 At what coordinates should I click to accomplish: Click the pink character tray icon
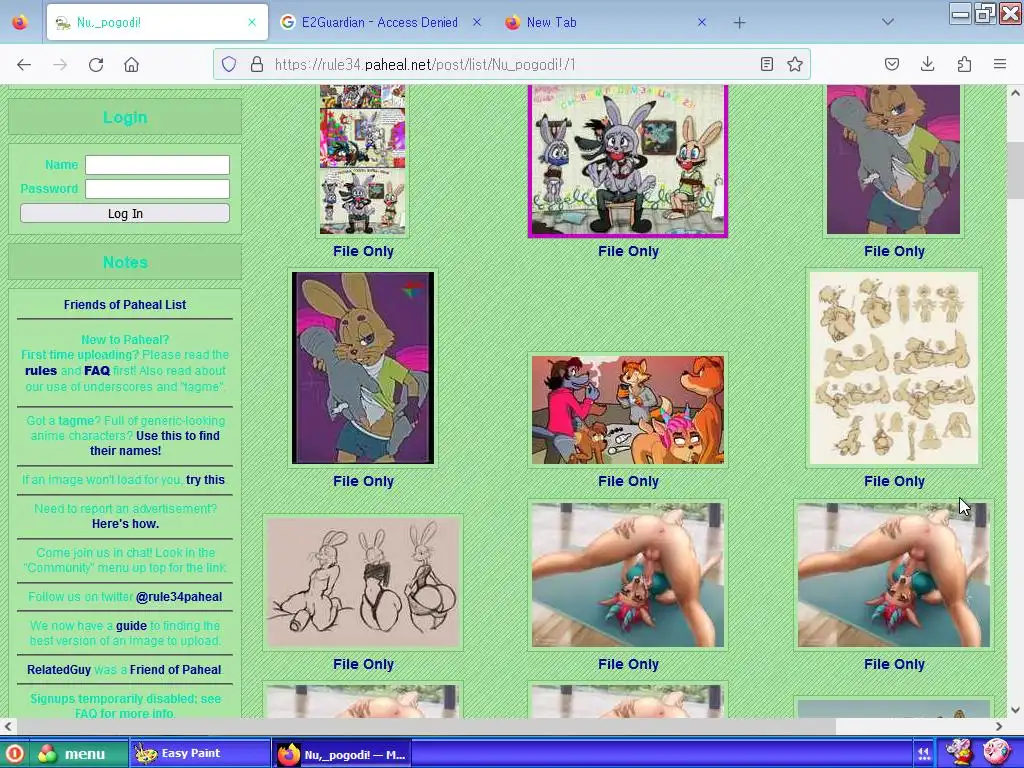click(996, 753)
